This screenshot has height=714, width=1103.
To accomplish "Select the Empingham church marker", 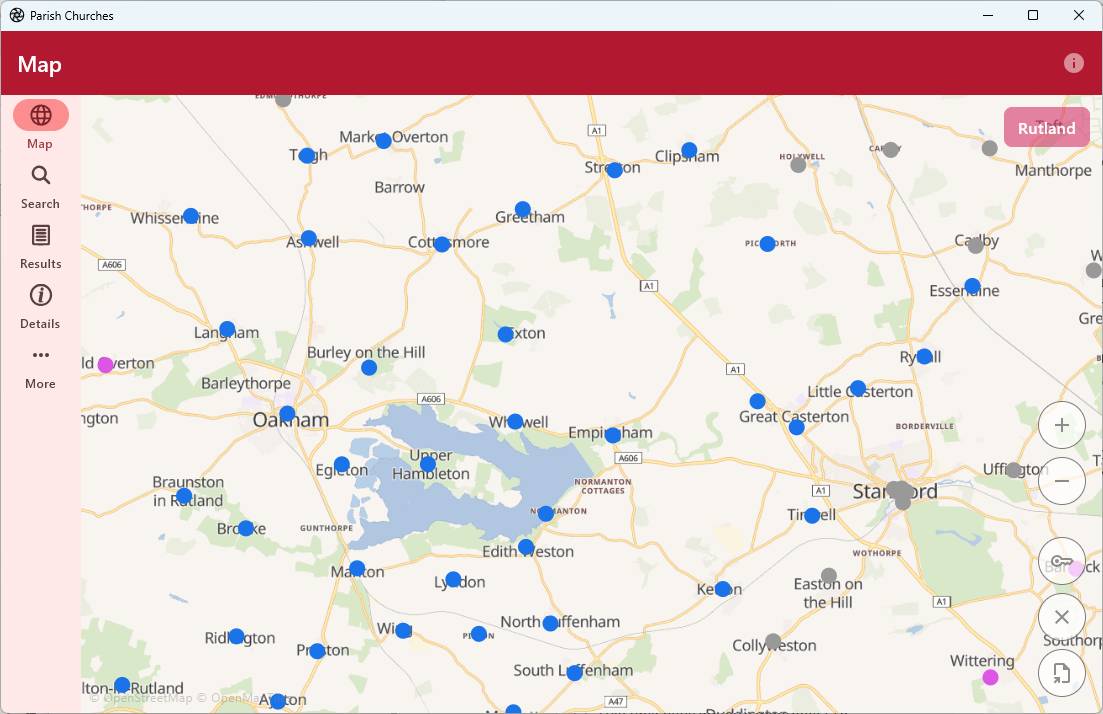I will 613,435.
